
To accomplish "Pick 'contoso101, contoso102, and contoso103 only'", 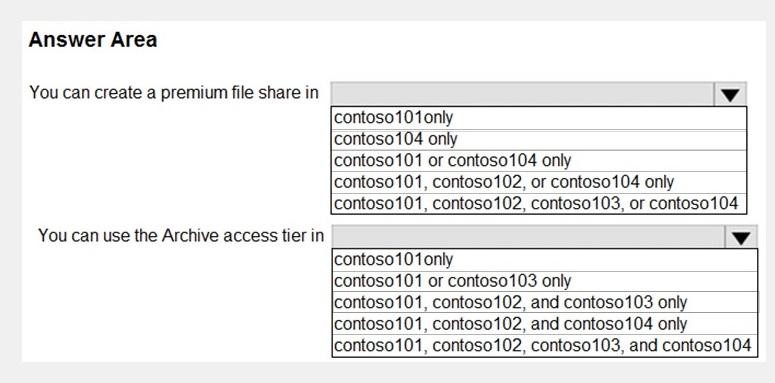I will tap(544, 302).
